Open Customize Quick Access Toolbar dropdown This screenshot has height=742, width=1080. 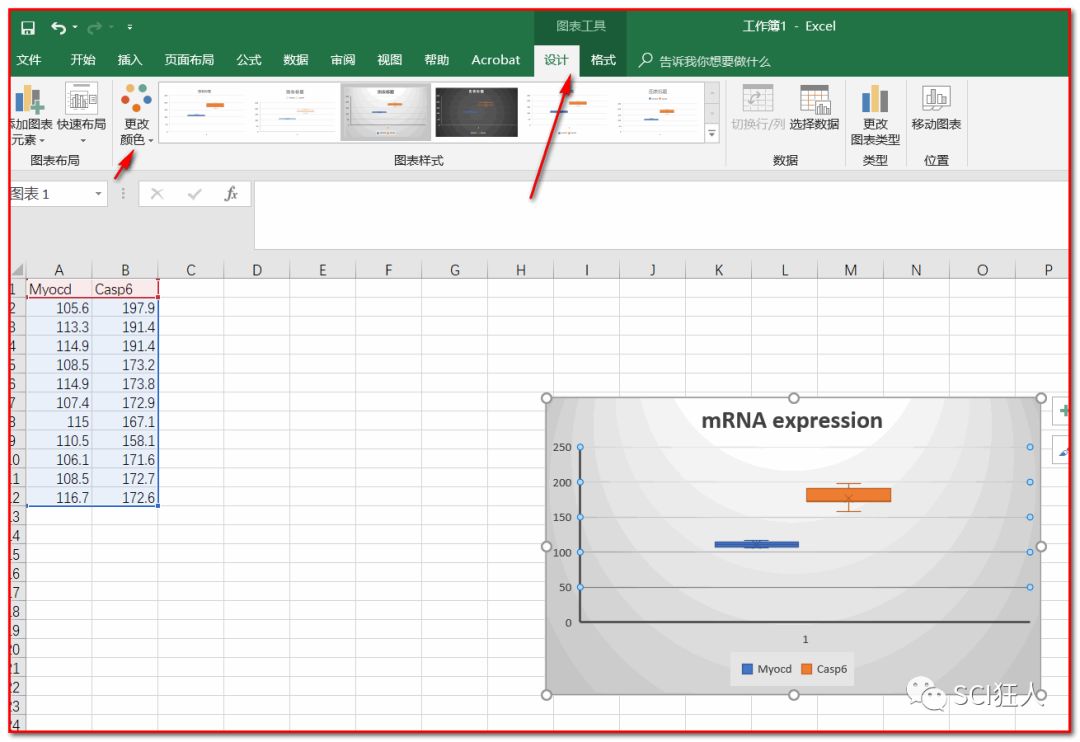click(x=130, y=27)
